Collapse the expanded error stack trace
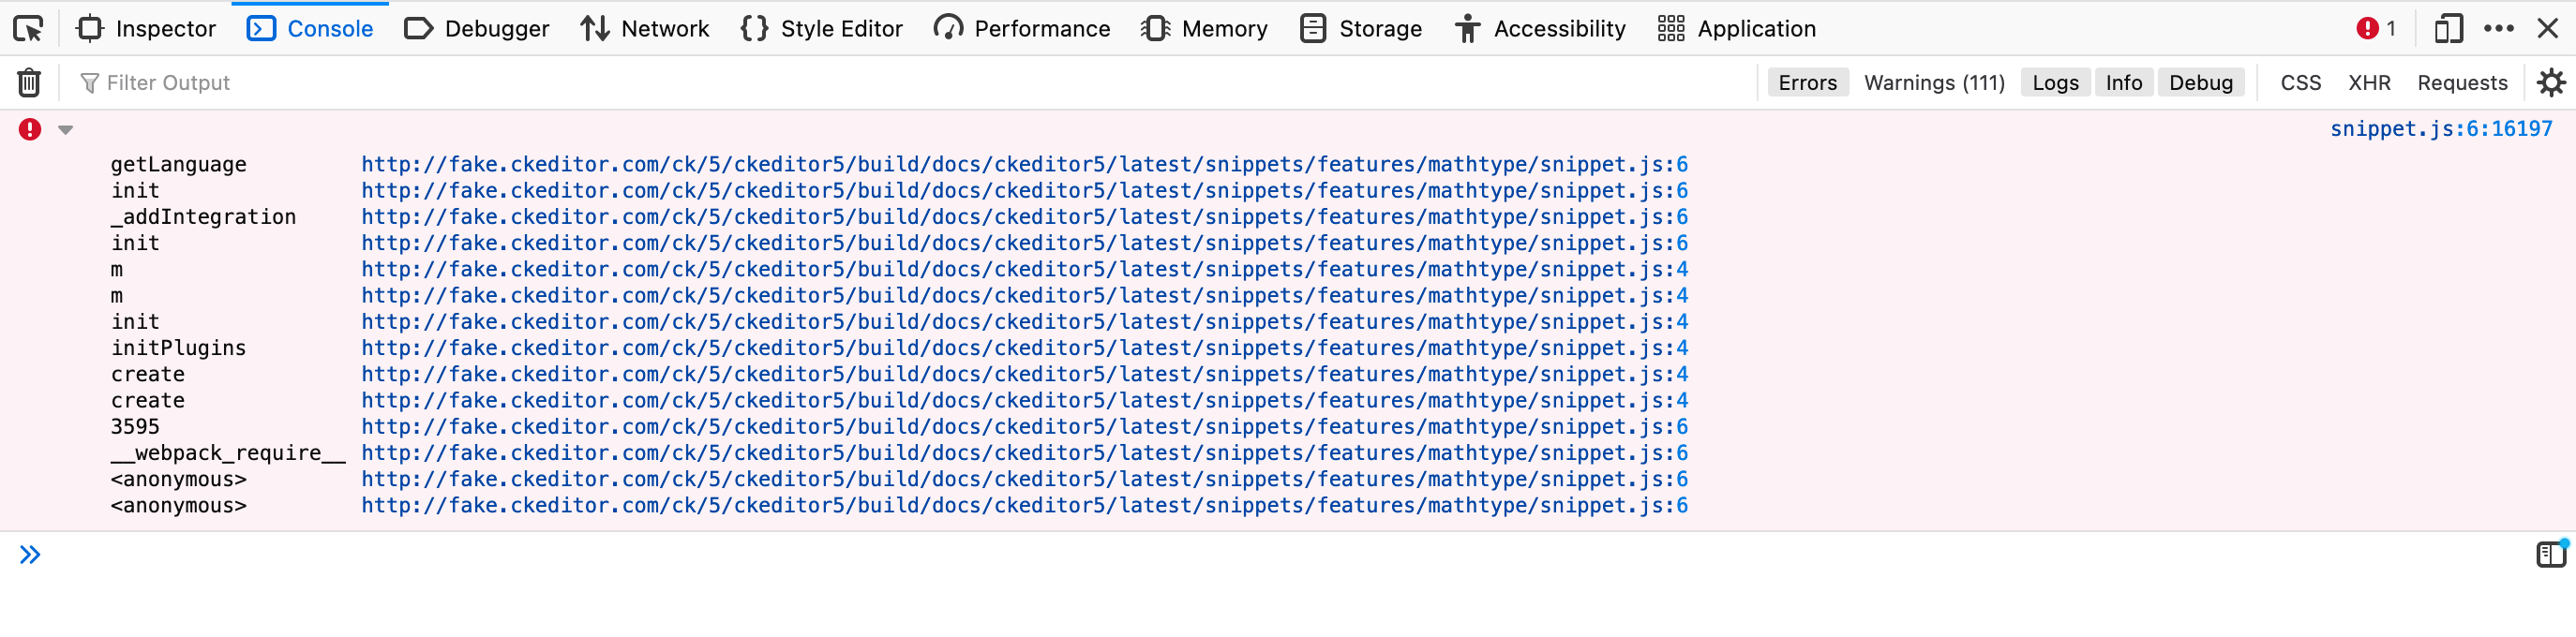The height and width of the screenshot is (637, 2576). [65, 128]
